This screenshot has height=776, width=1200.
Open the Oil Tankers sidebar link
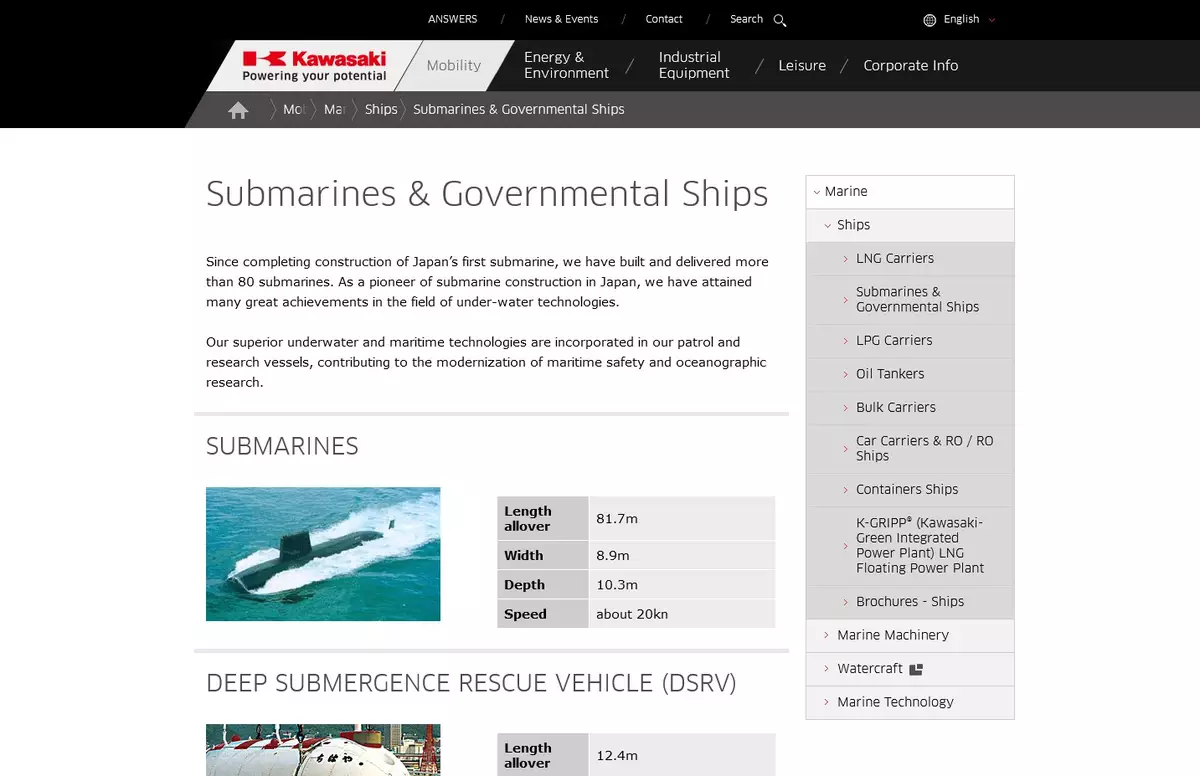coord(889,374)
